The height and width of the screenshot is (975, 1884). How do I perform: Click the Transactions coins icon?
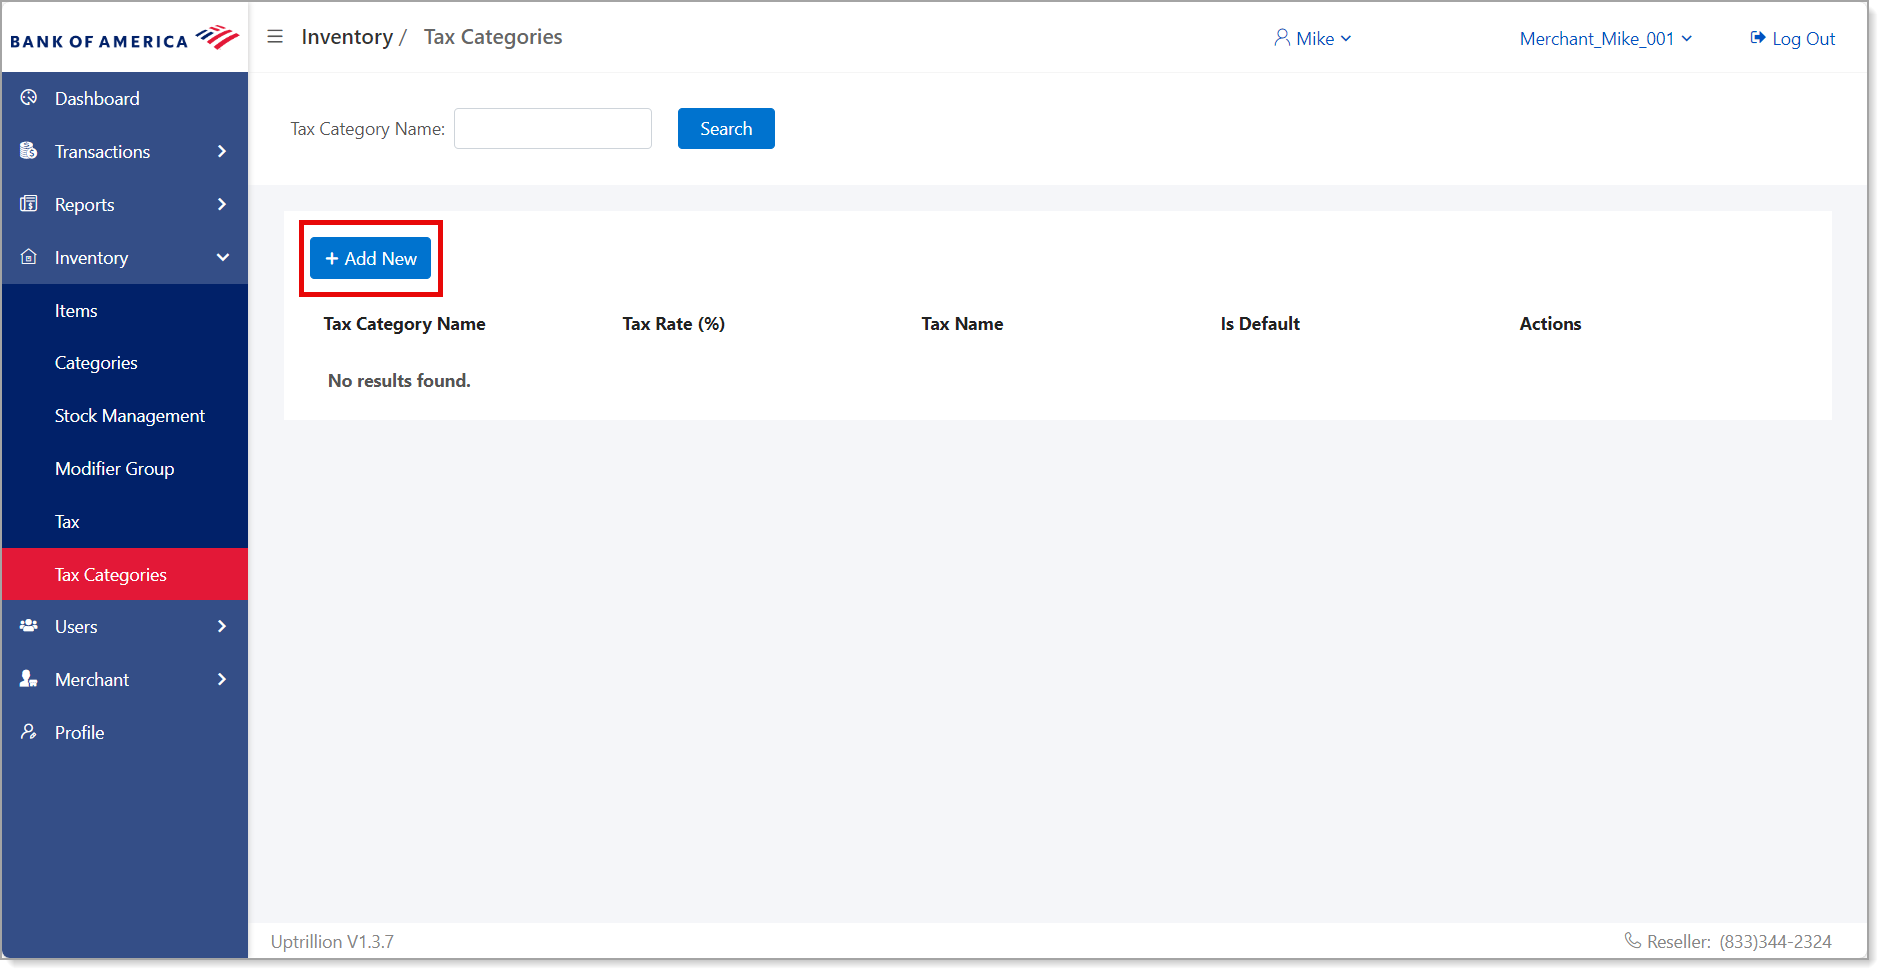coord(29,151)
